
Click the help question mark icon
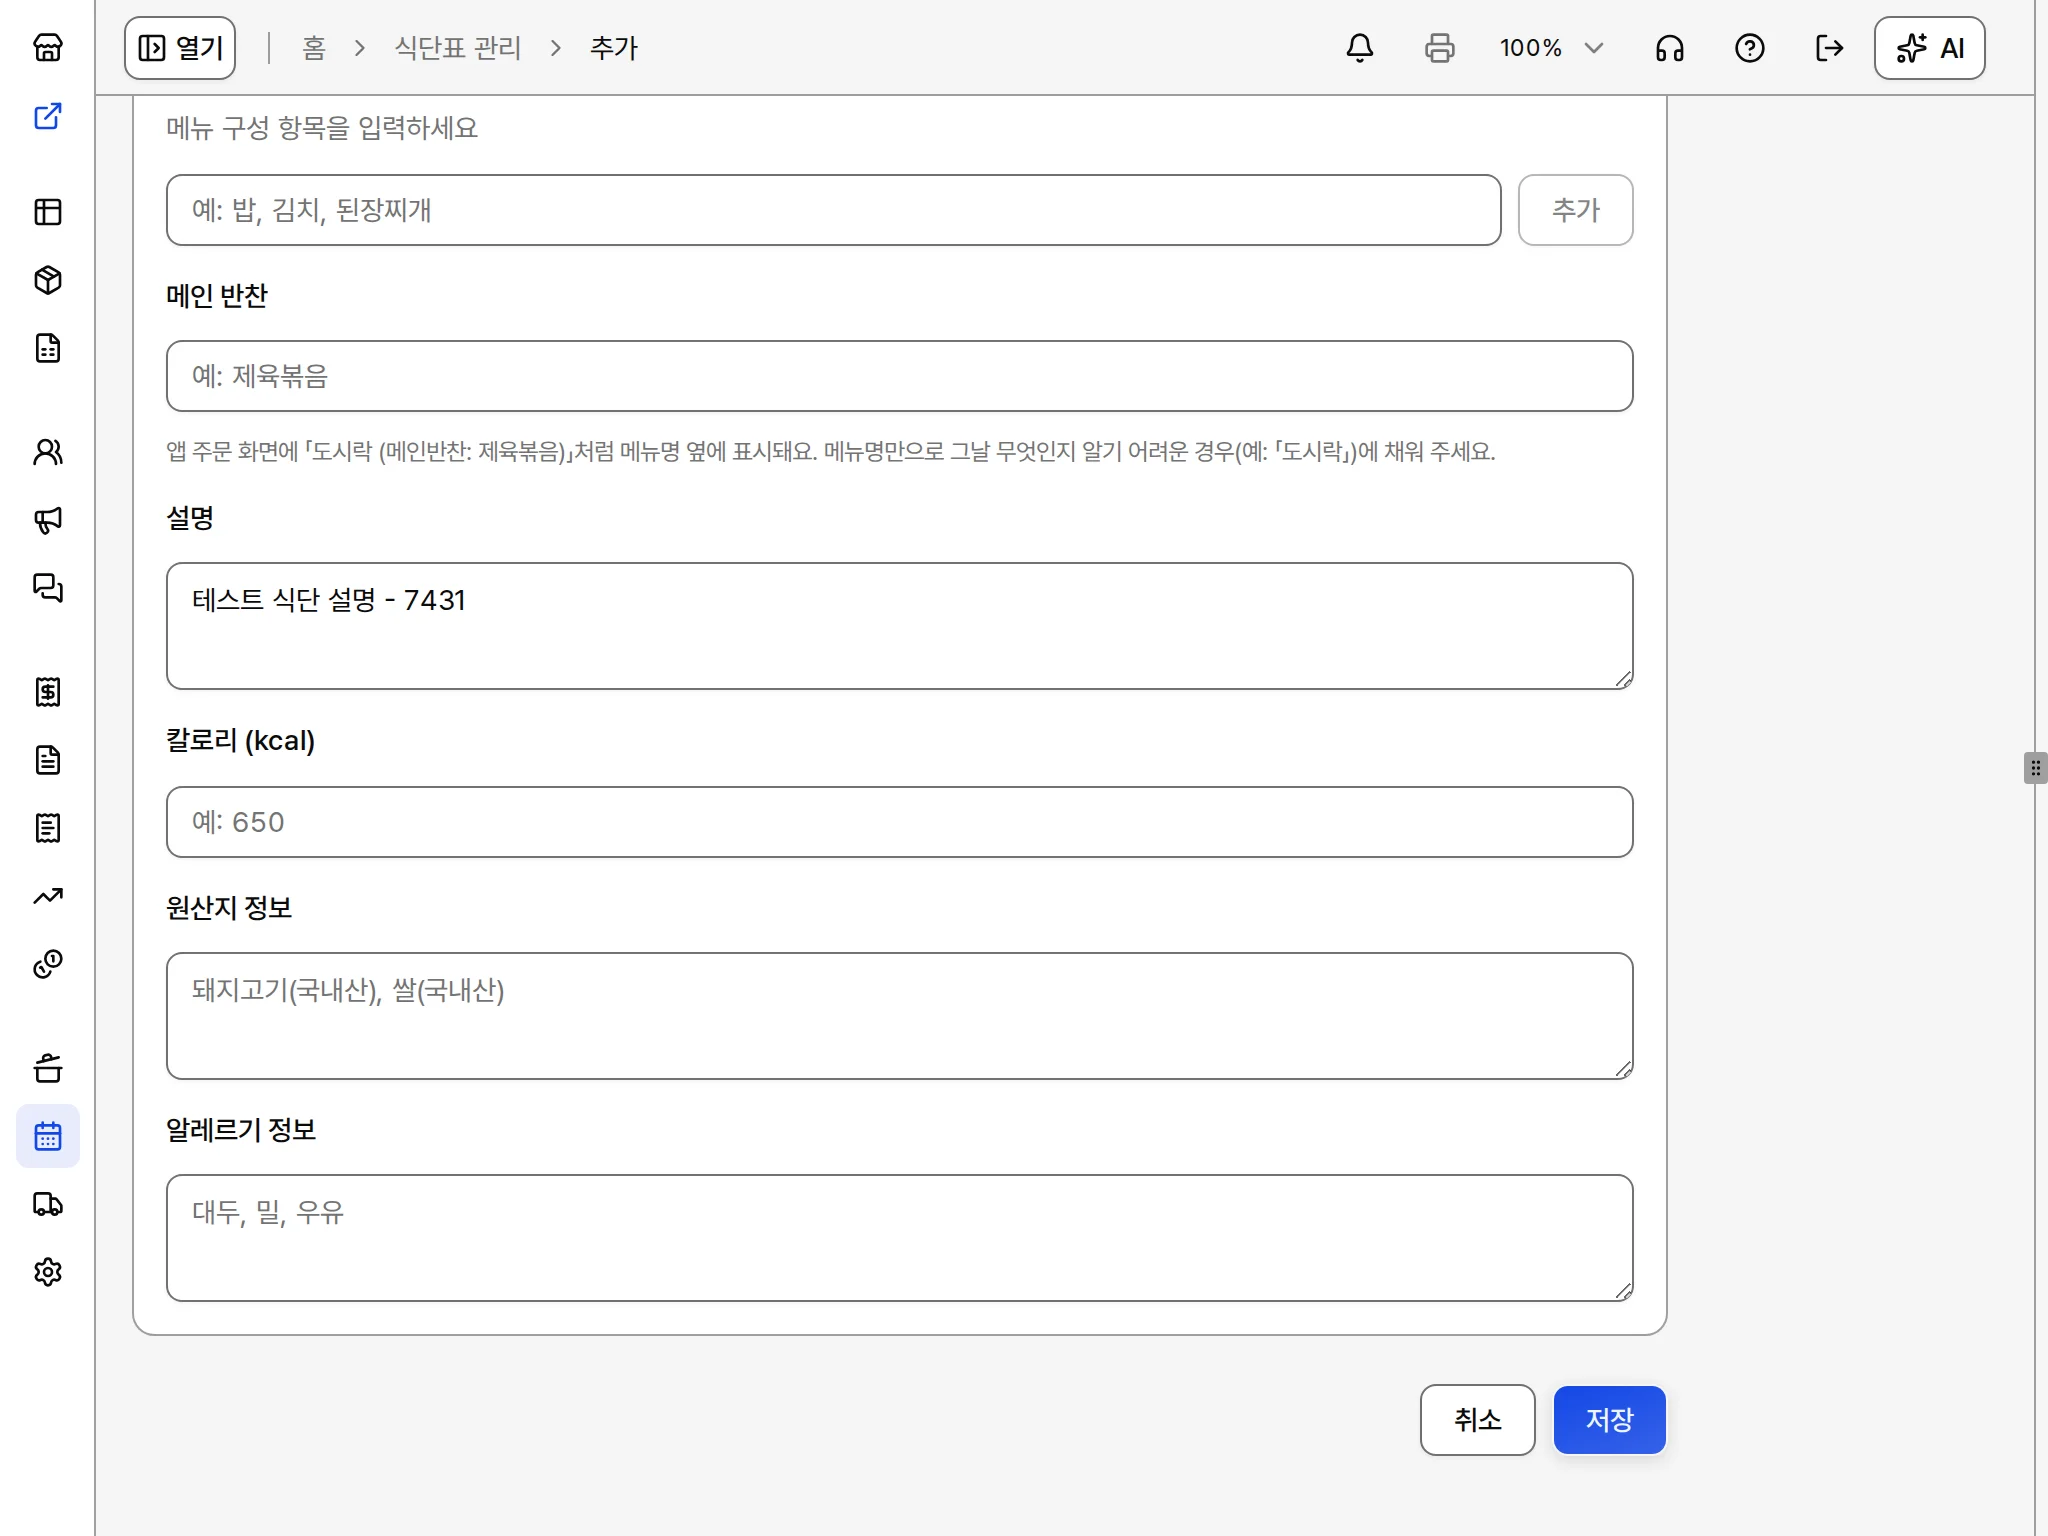coord(1750,48)
